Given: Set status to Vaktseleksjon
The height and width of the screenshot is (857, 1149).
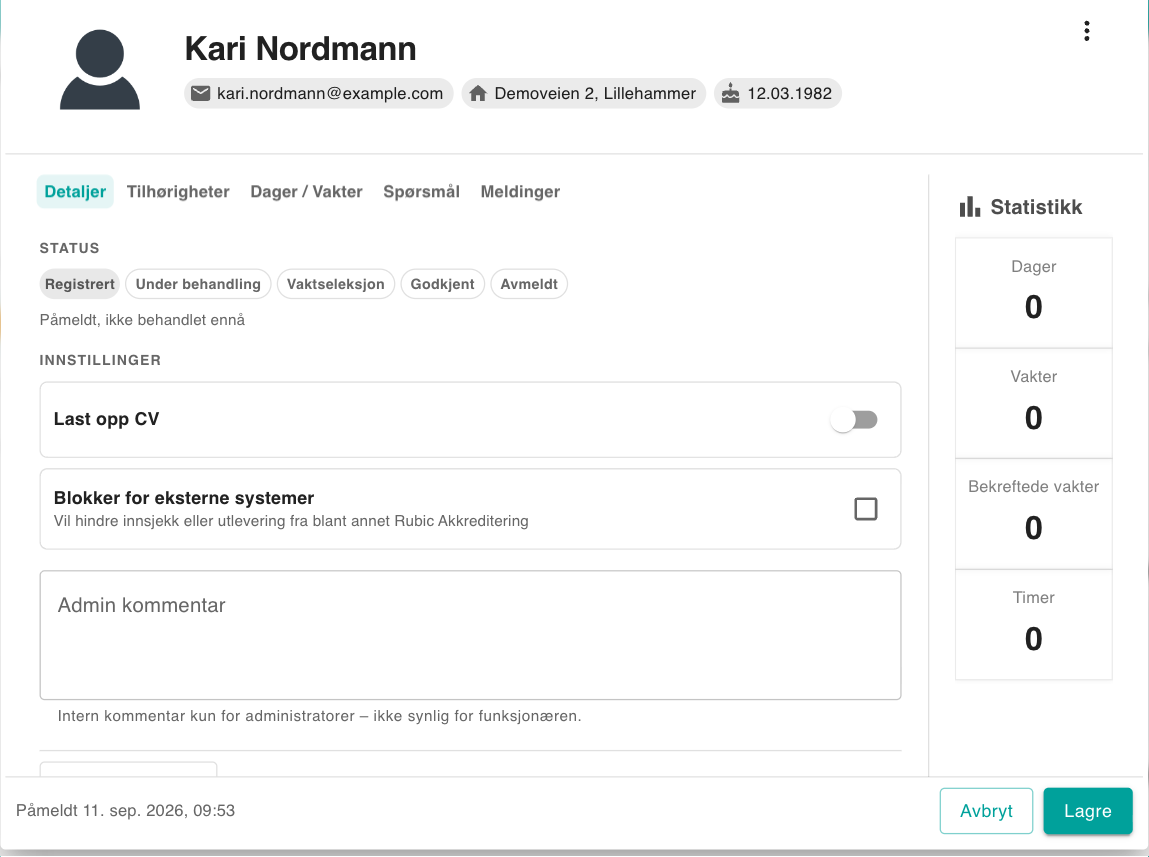Looking at the screenshot, I should (x=336, y=284).
